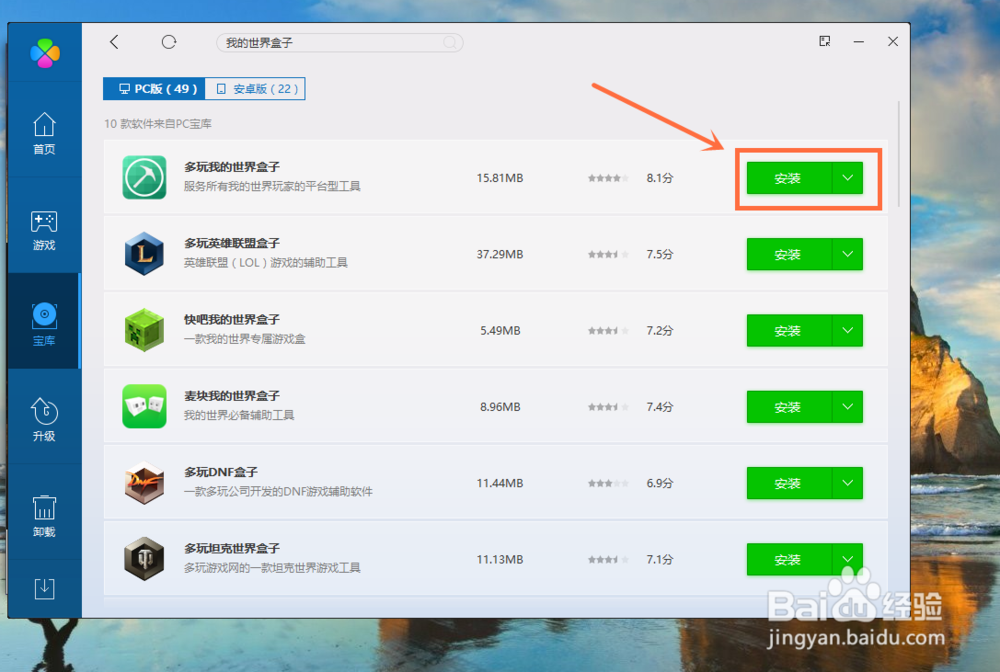This screenshot has width=1000, height=672.
Task: Open 快吧我的世界盒子 creeper icon
Action: 144,330
